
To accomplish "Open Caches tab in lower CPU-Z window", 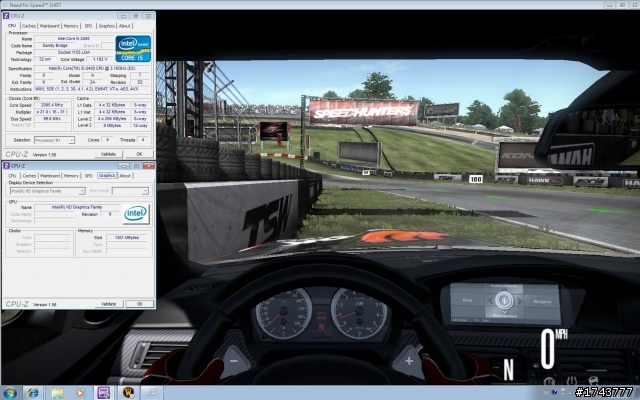I will 29,176.
